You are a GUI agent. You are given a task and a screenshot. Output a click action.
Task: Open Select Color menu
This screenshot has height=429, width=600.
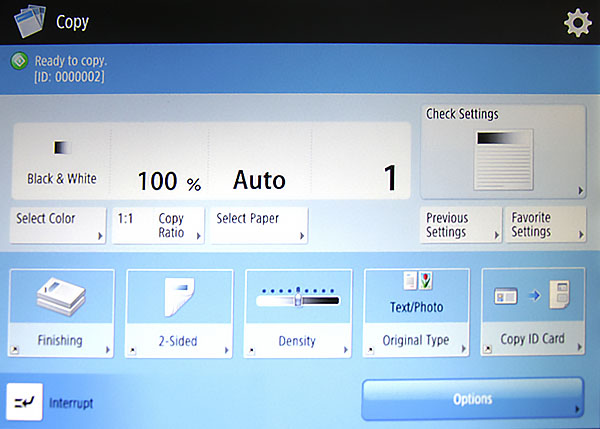(58, 225)
